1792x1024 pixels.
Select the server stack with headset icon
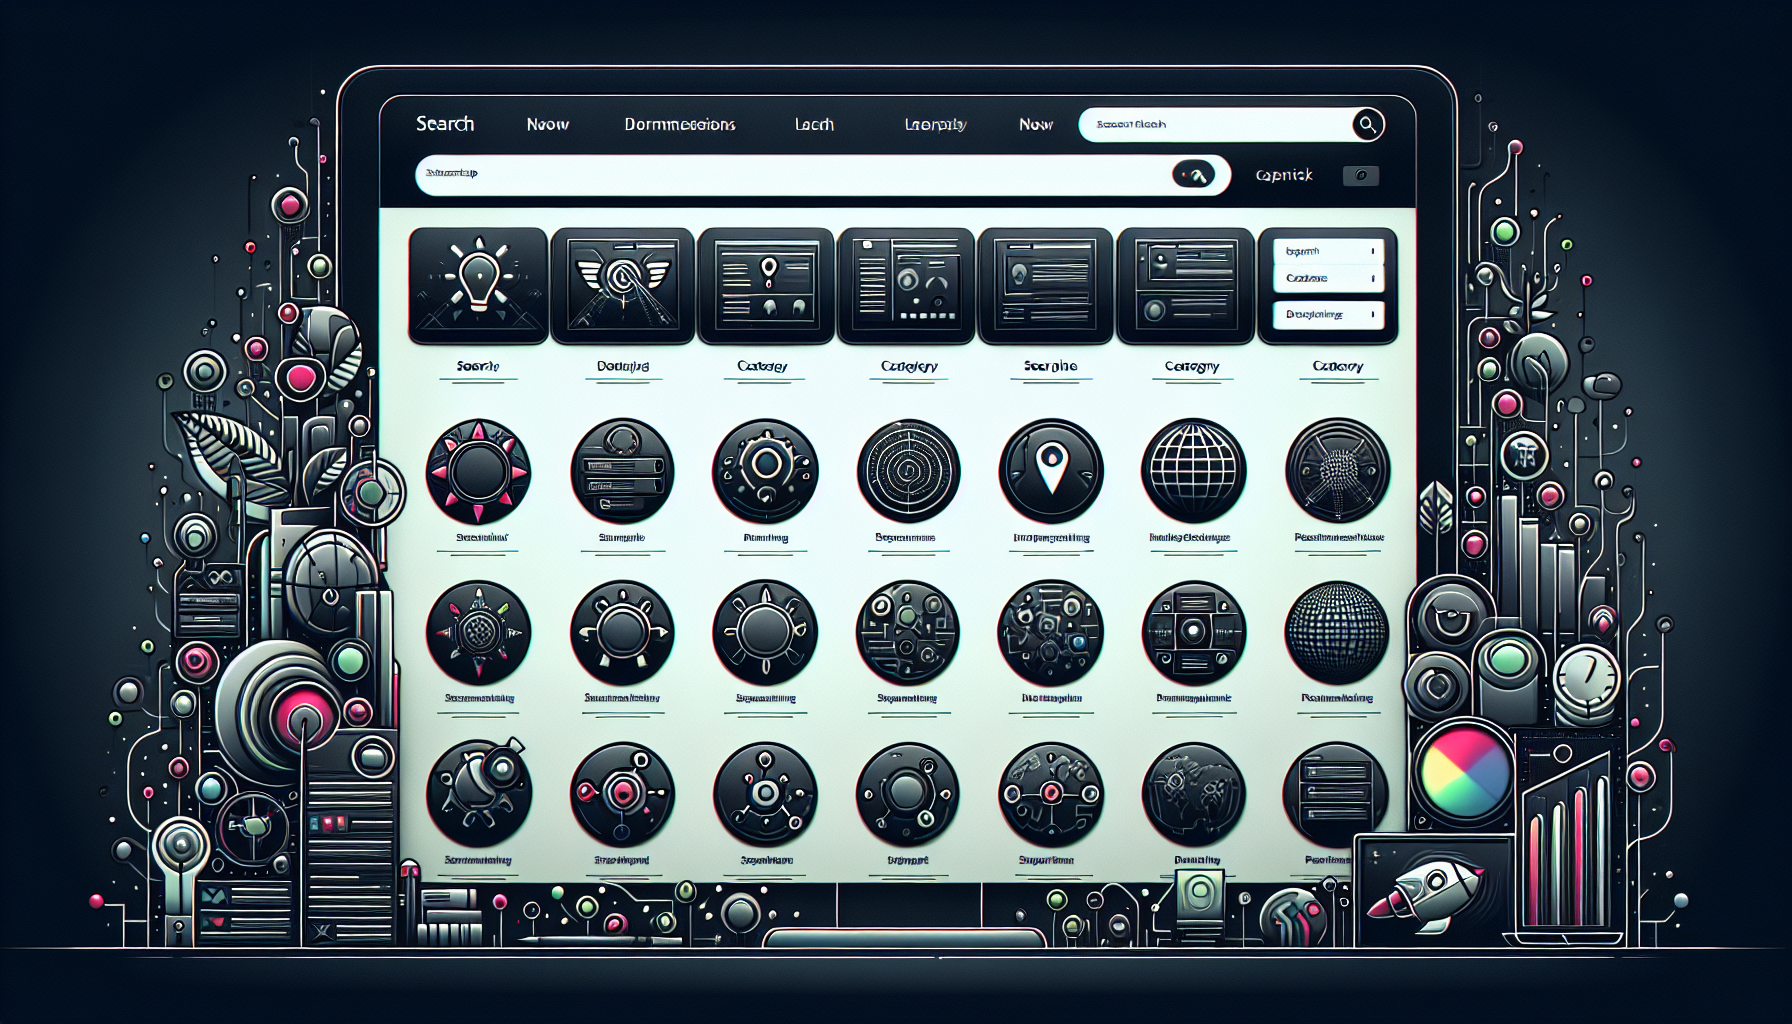[622, 471]
